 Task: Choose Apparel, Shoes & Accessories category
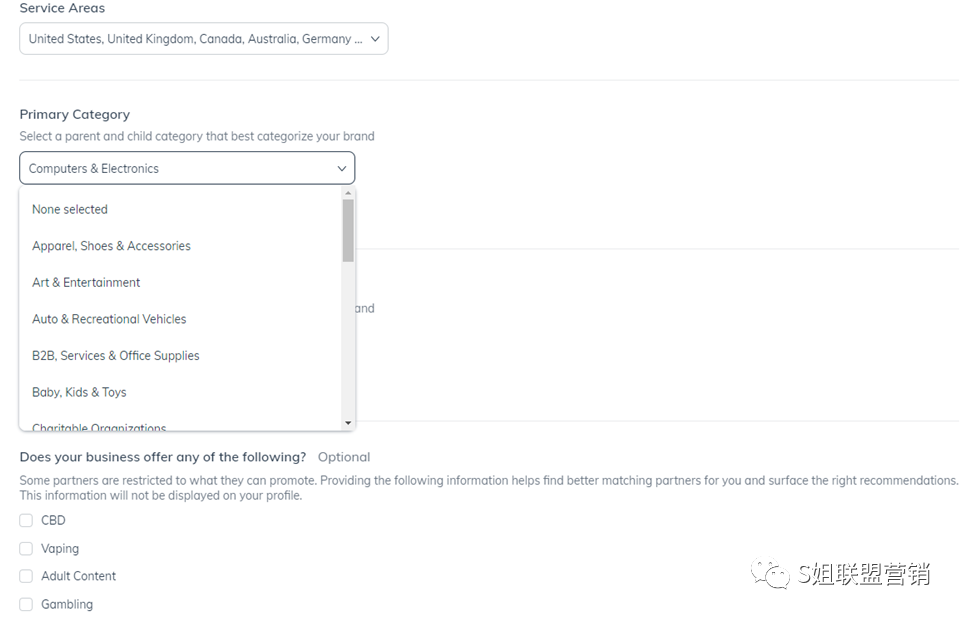pos(111,246)
